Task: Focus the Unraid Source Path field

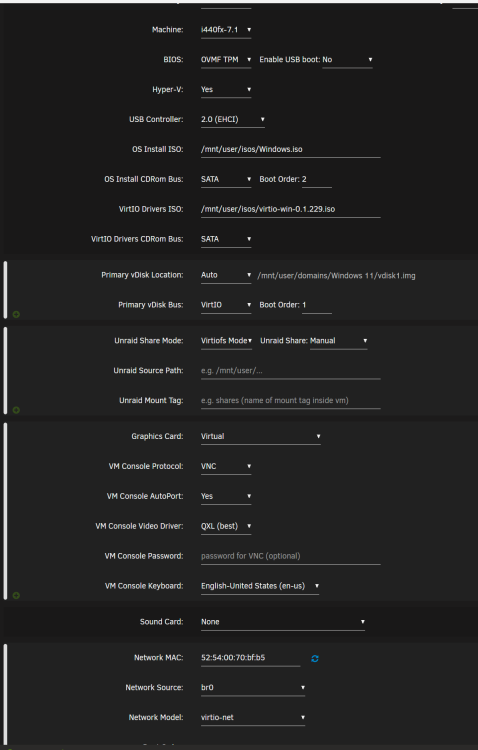Action: [290, 371]
